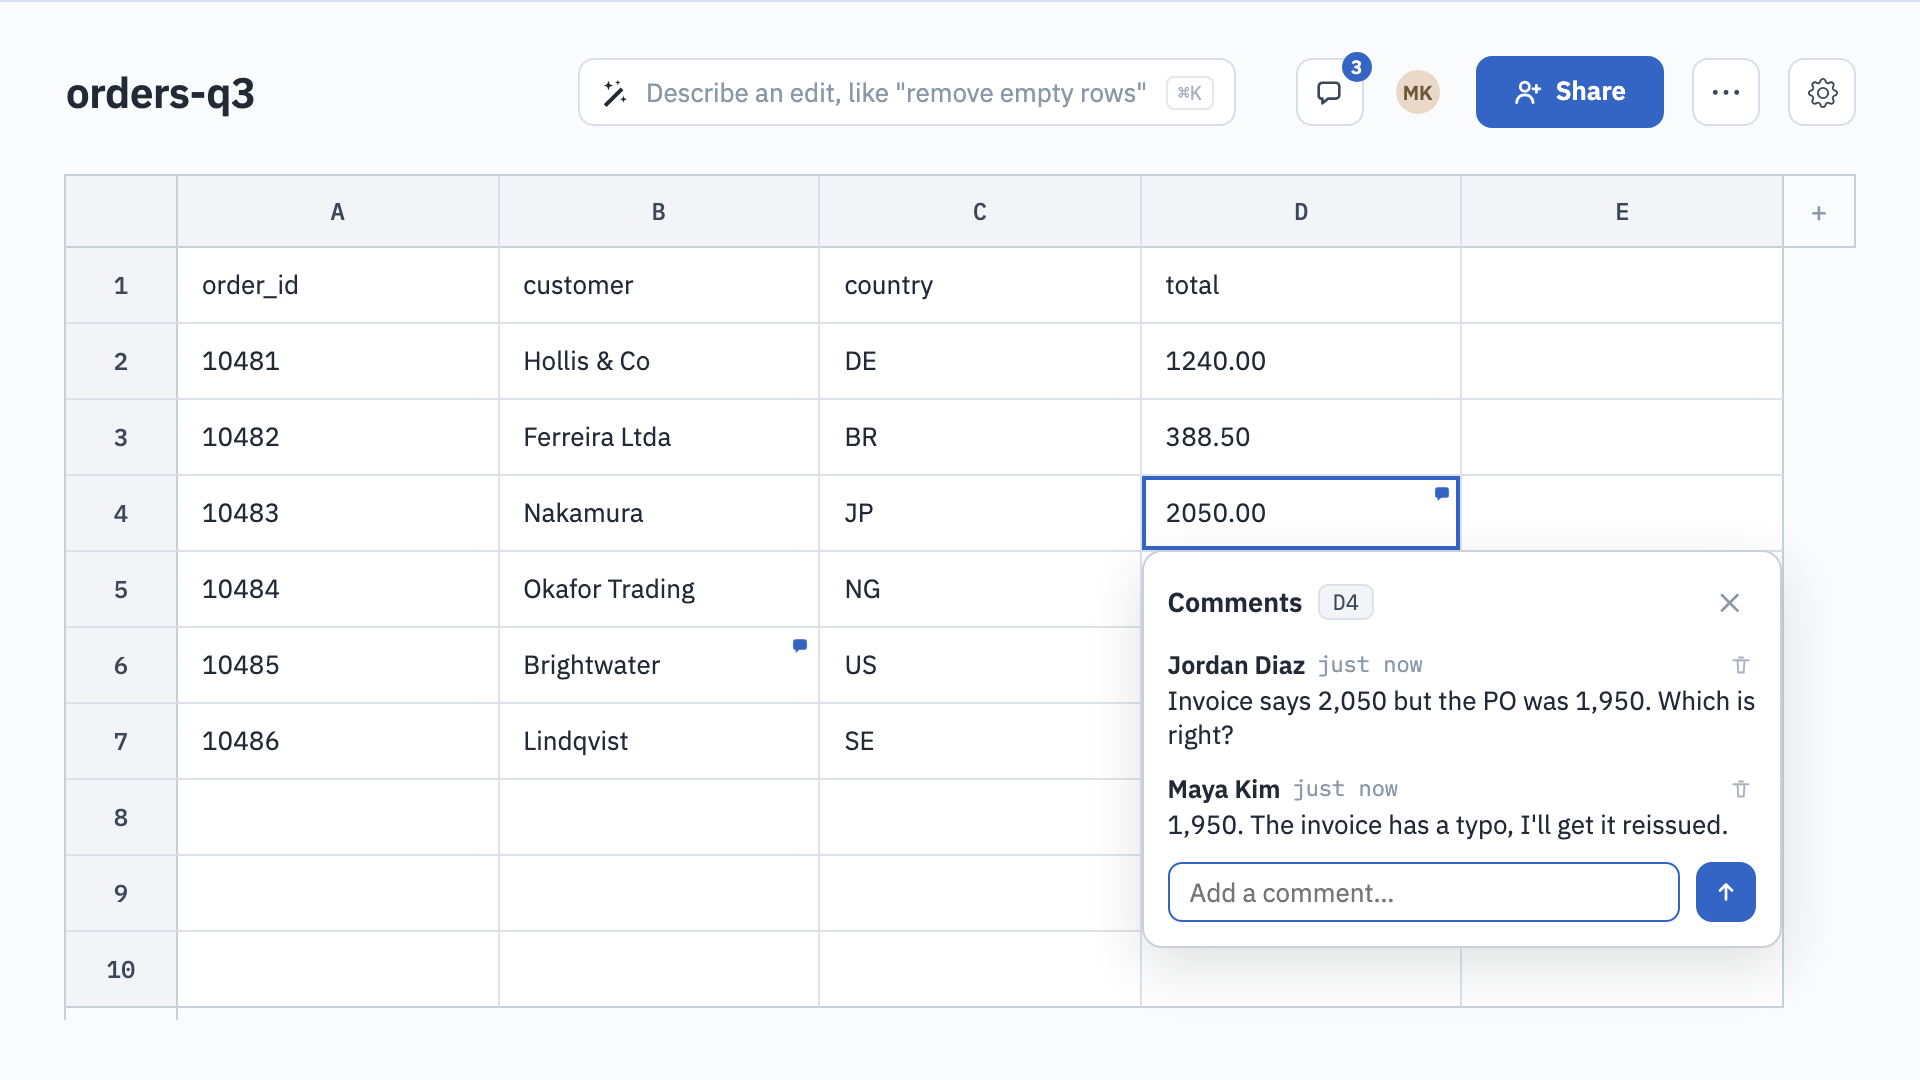Select the cell containing 388.50

1300,437
